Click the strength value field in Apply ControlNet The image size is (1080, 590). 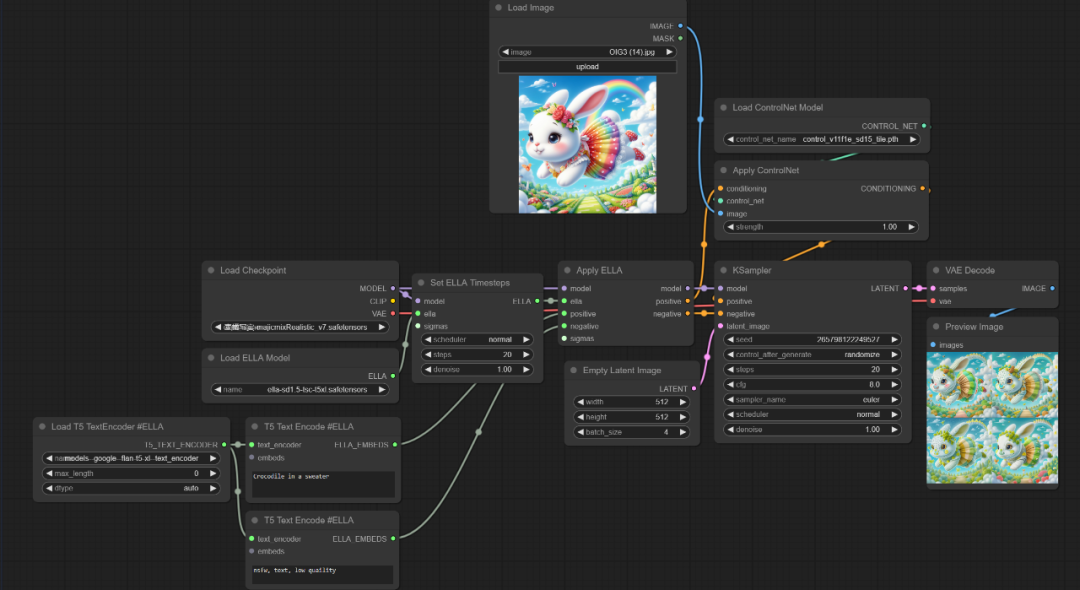coord(822,227)
